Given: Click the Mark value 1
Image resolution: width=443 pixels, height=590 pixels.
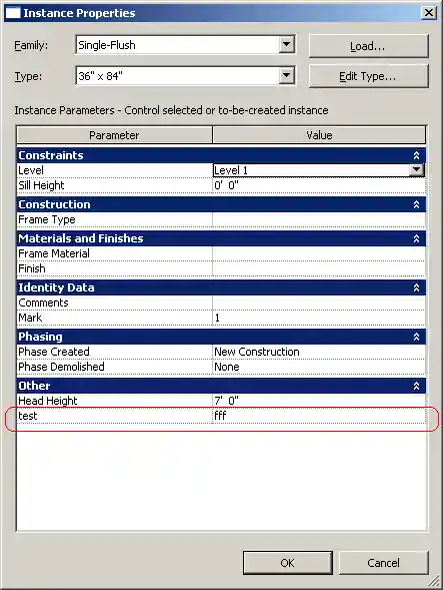Looking at the screenshot, I should [x=319, y=318].
